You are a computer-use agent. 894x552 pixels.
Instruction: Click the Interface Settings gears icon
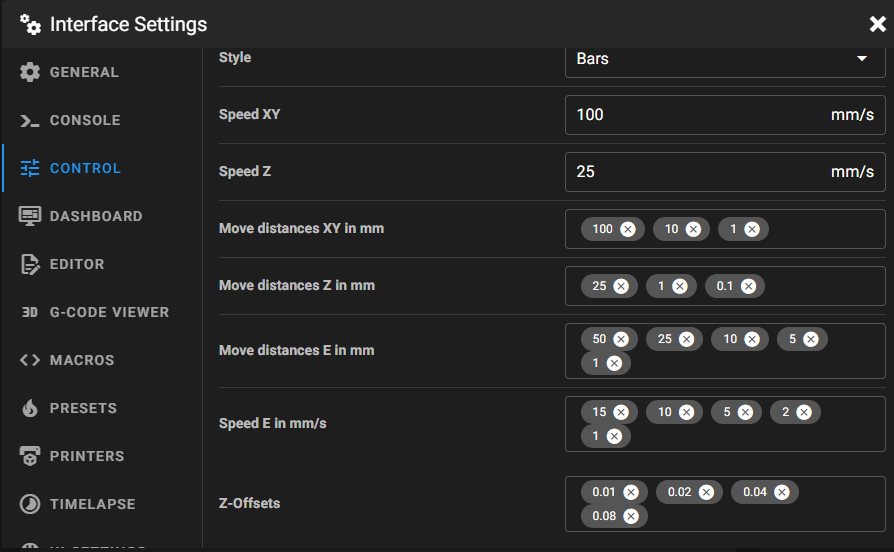click(x=30, y=25)
